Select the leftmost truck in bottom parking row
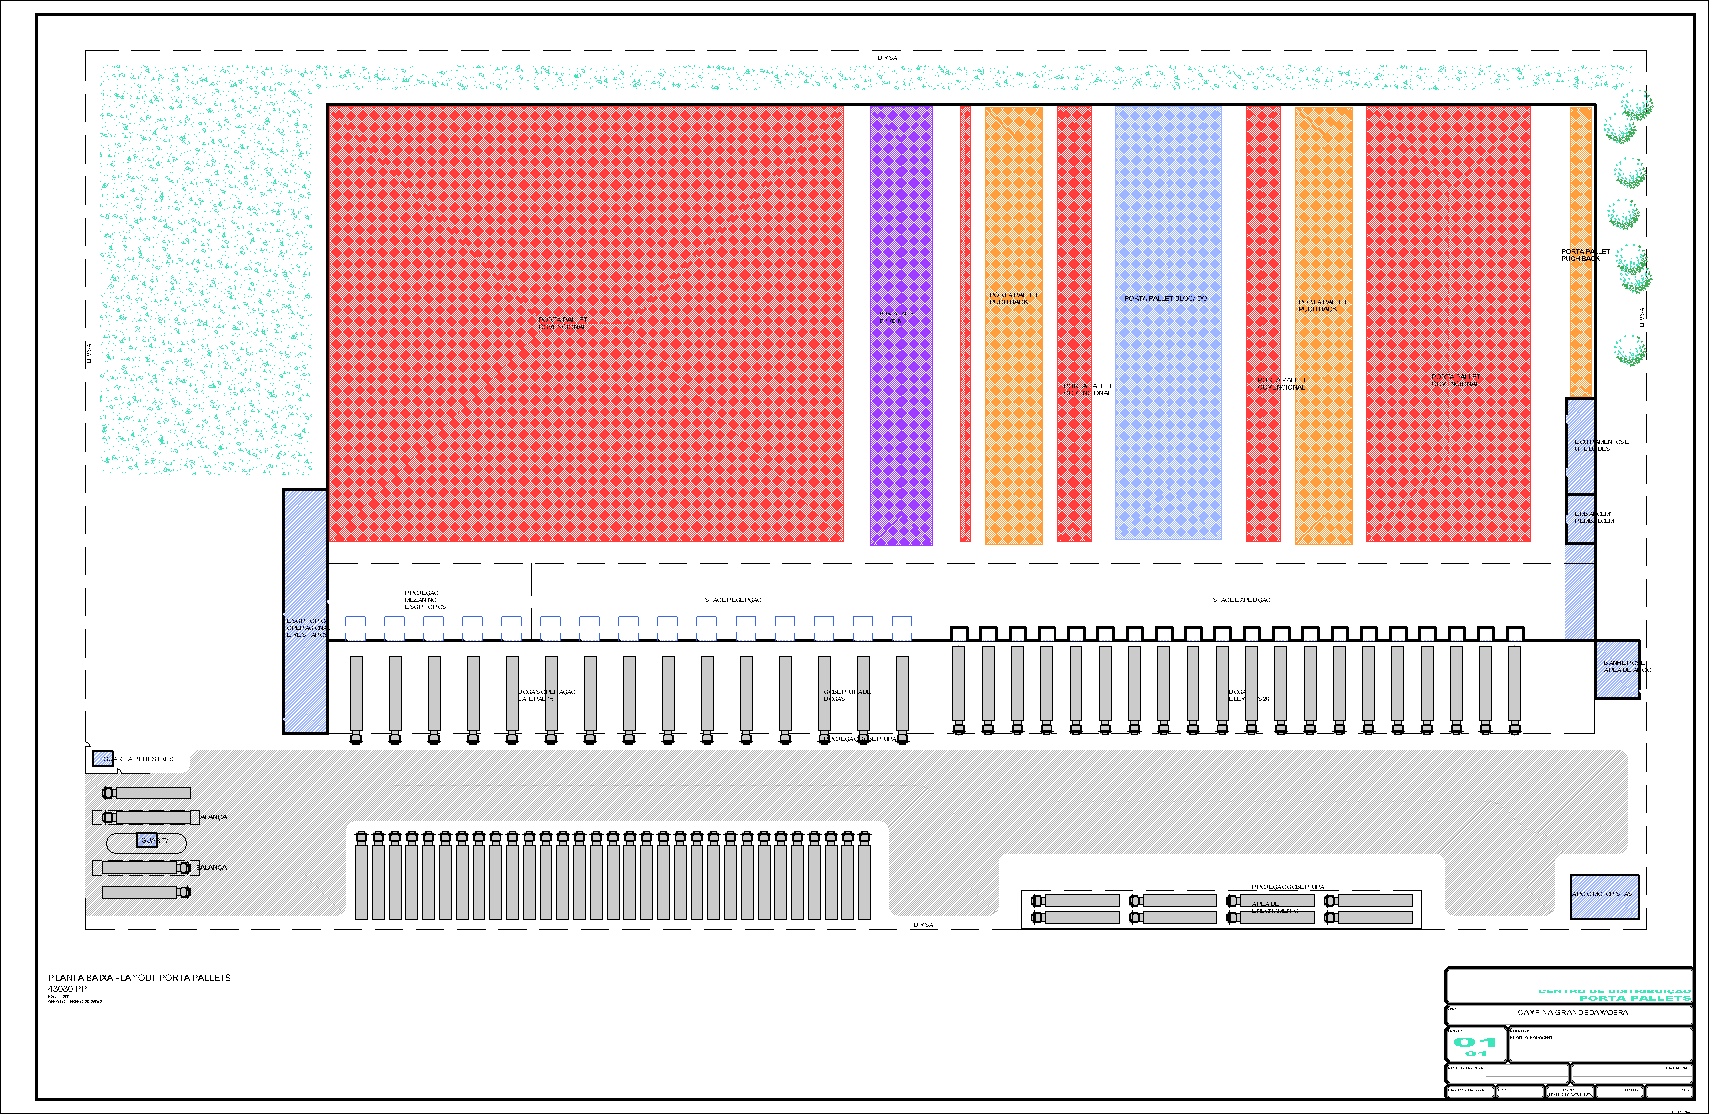 (362, 875)
